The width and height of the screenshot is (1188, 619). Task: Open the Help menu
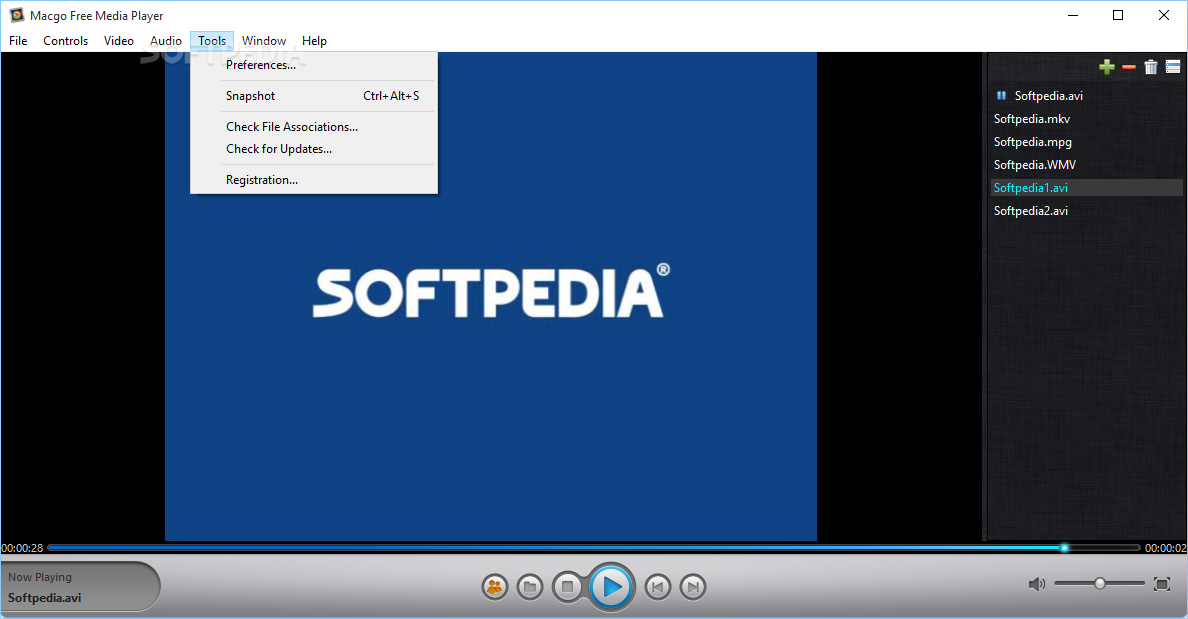[x=314, y=41]
